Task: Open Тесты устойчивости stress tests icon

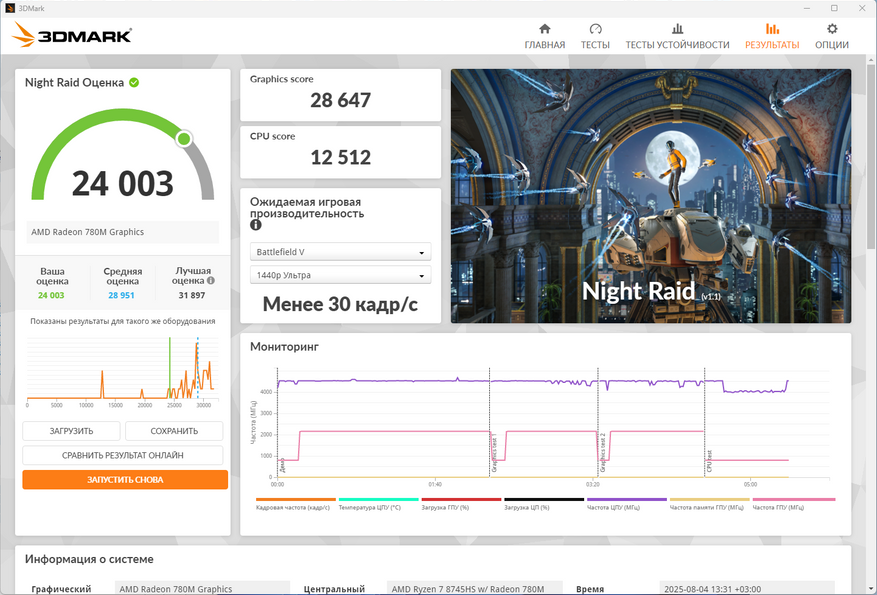Action: (x=677, y=30)
